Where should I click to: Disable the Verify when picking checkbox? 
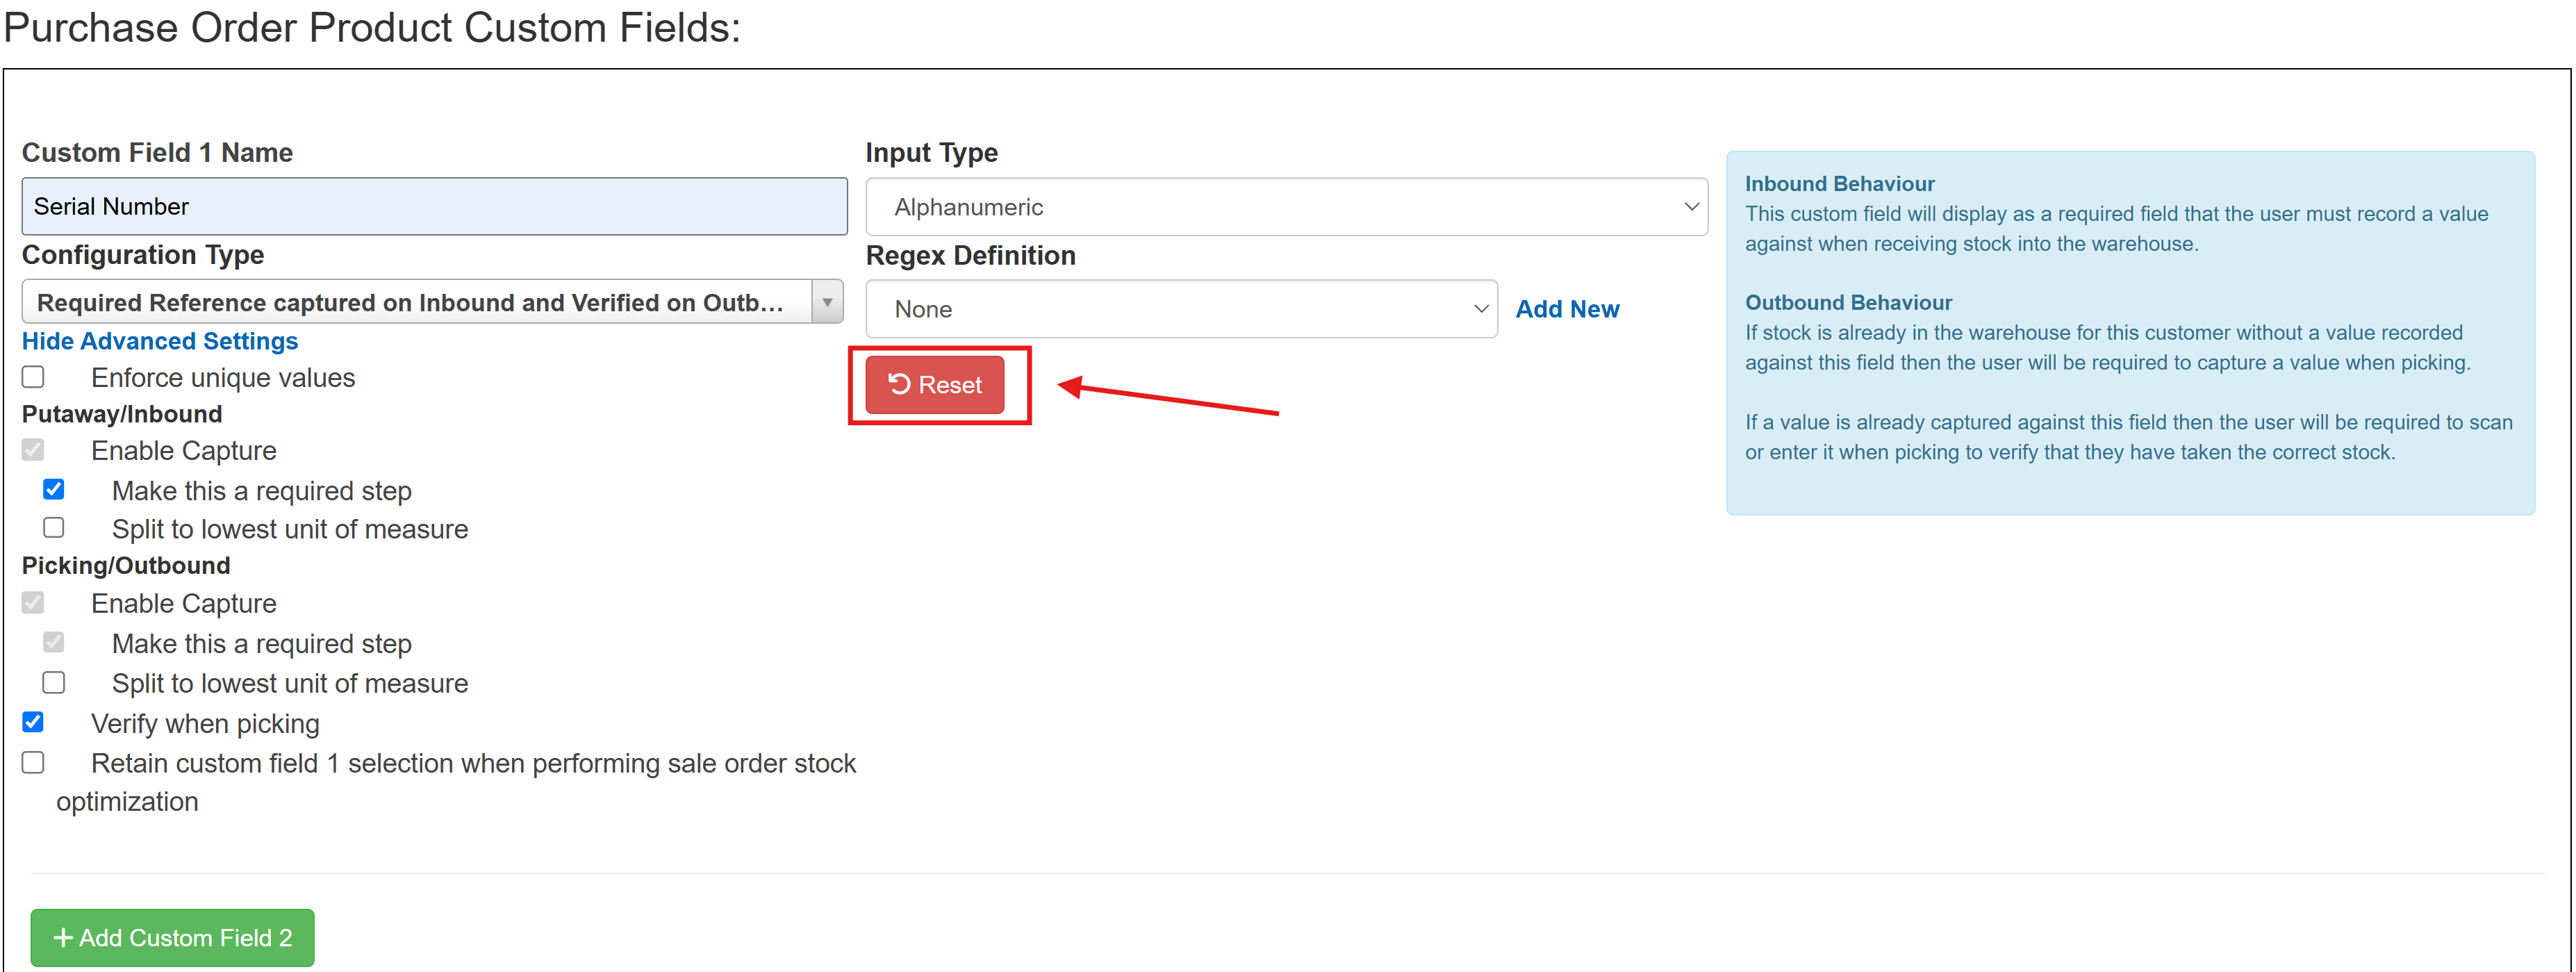(33, 722)
